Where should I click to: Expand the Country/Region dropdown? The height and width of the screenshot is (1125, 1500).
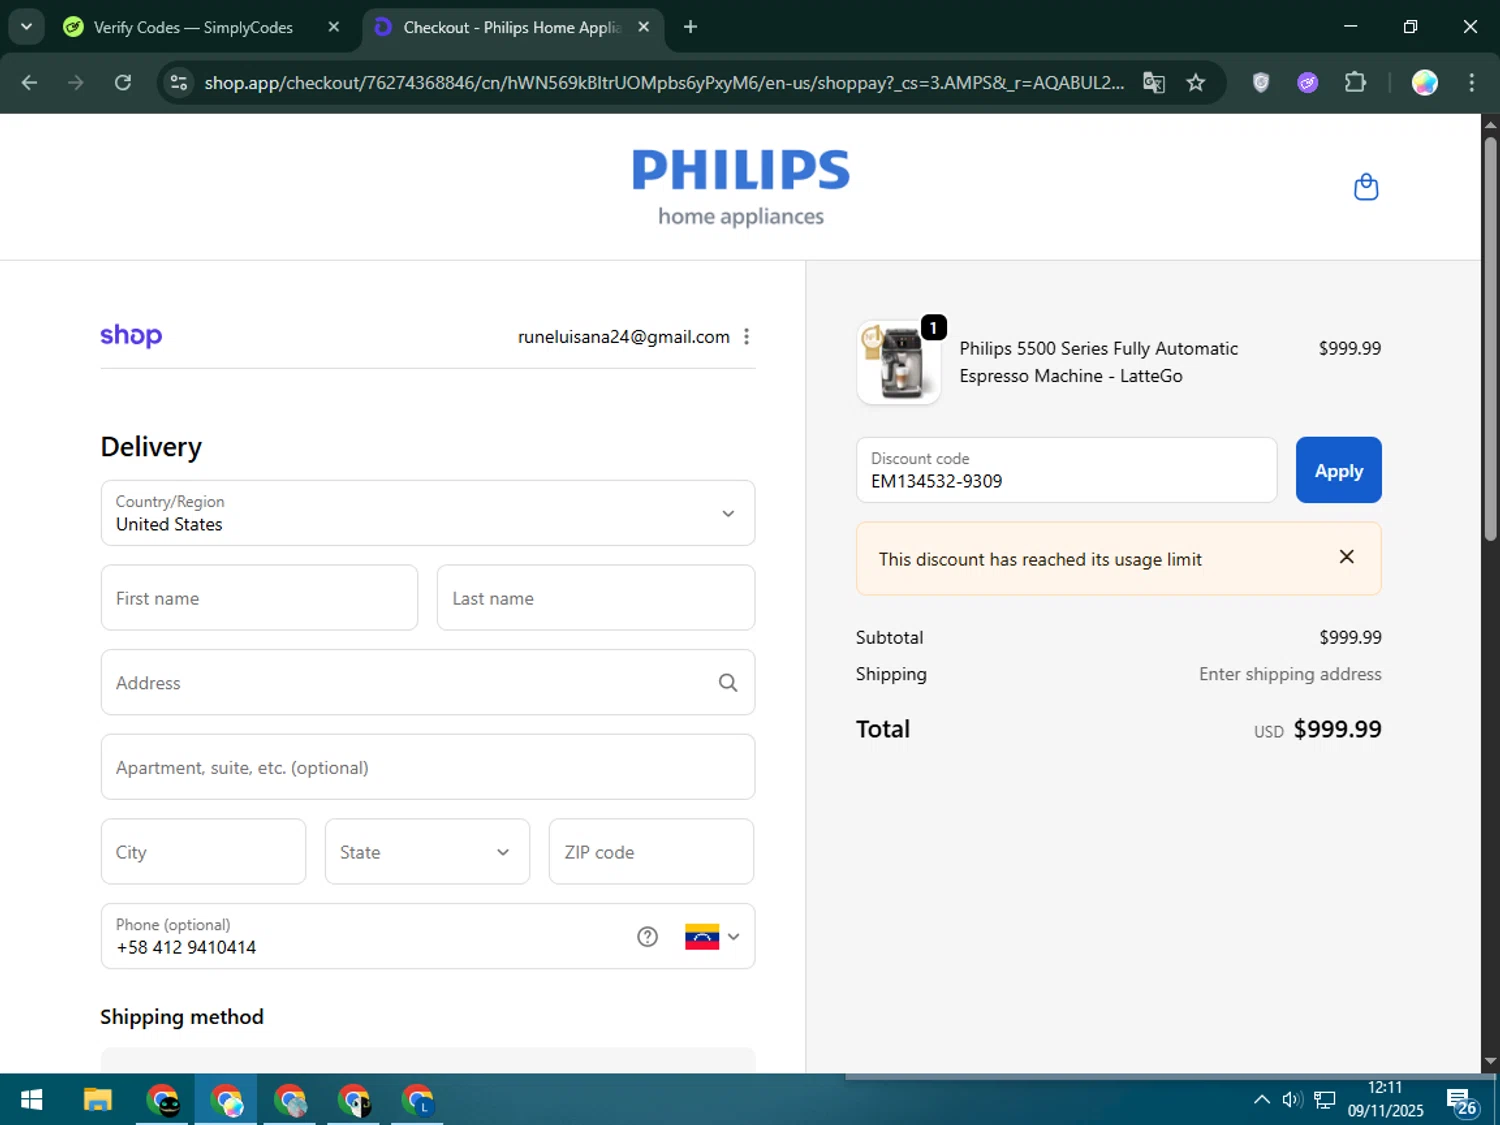[x=428, y=513]
